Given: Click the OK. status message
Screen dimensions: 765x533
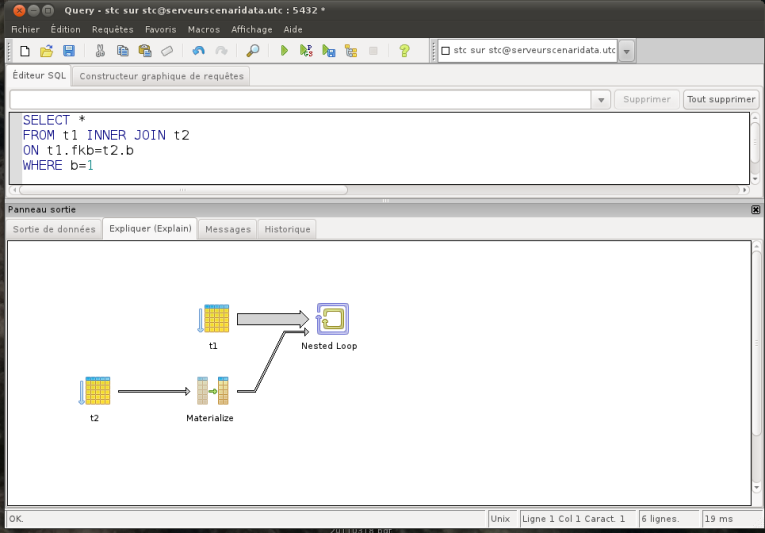Looking at the screenshot, I should click(x=16, y=519).
